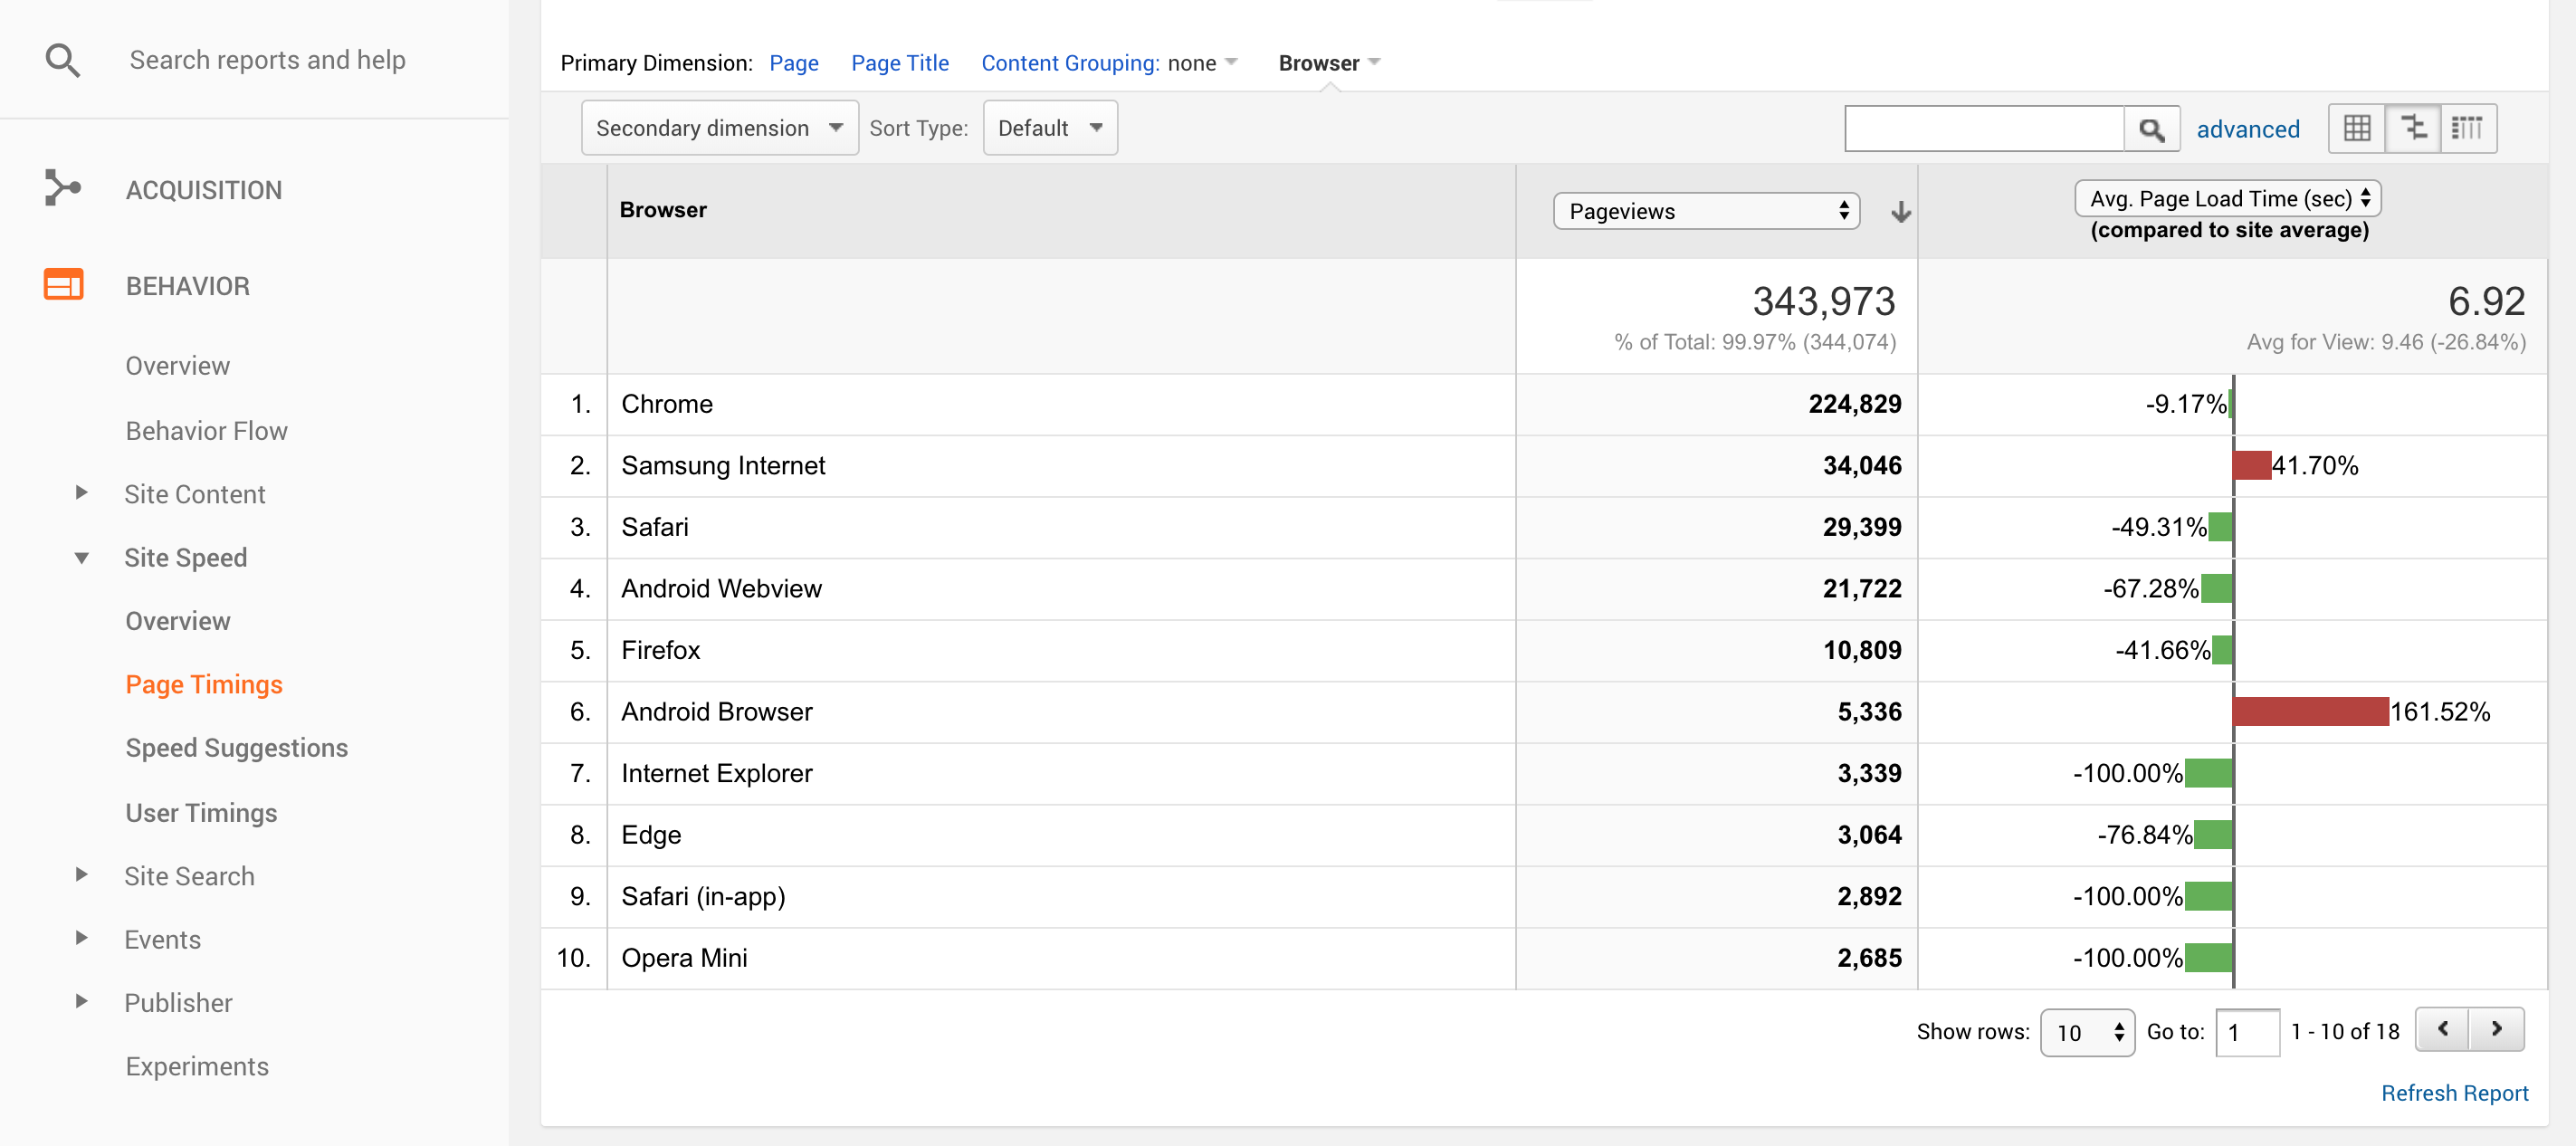Open the Secondary dimension dropdown
Screen dimensions: 2576x1146
point(720,128)
